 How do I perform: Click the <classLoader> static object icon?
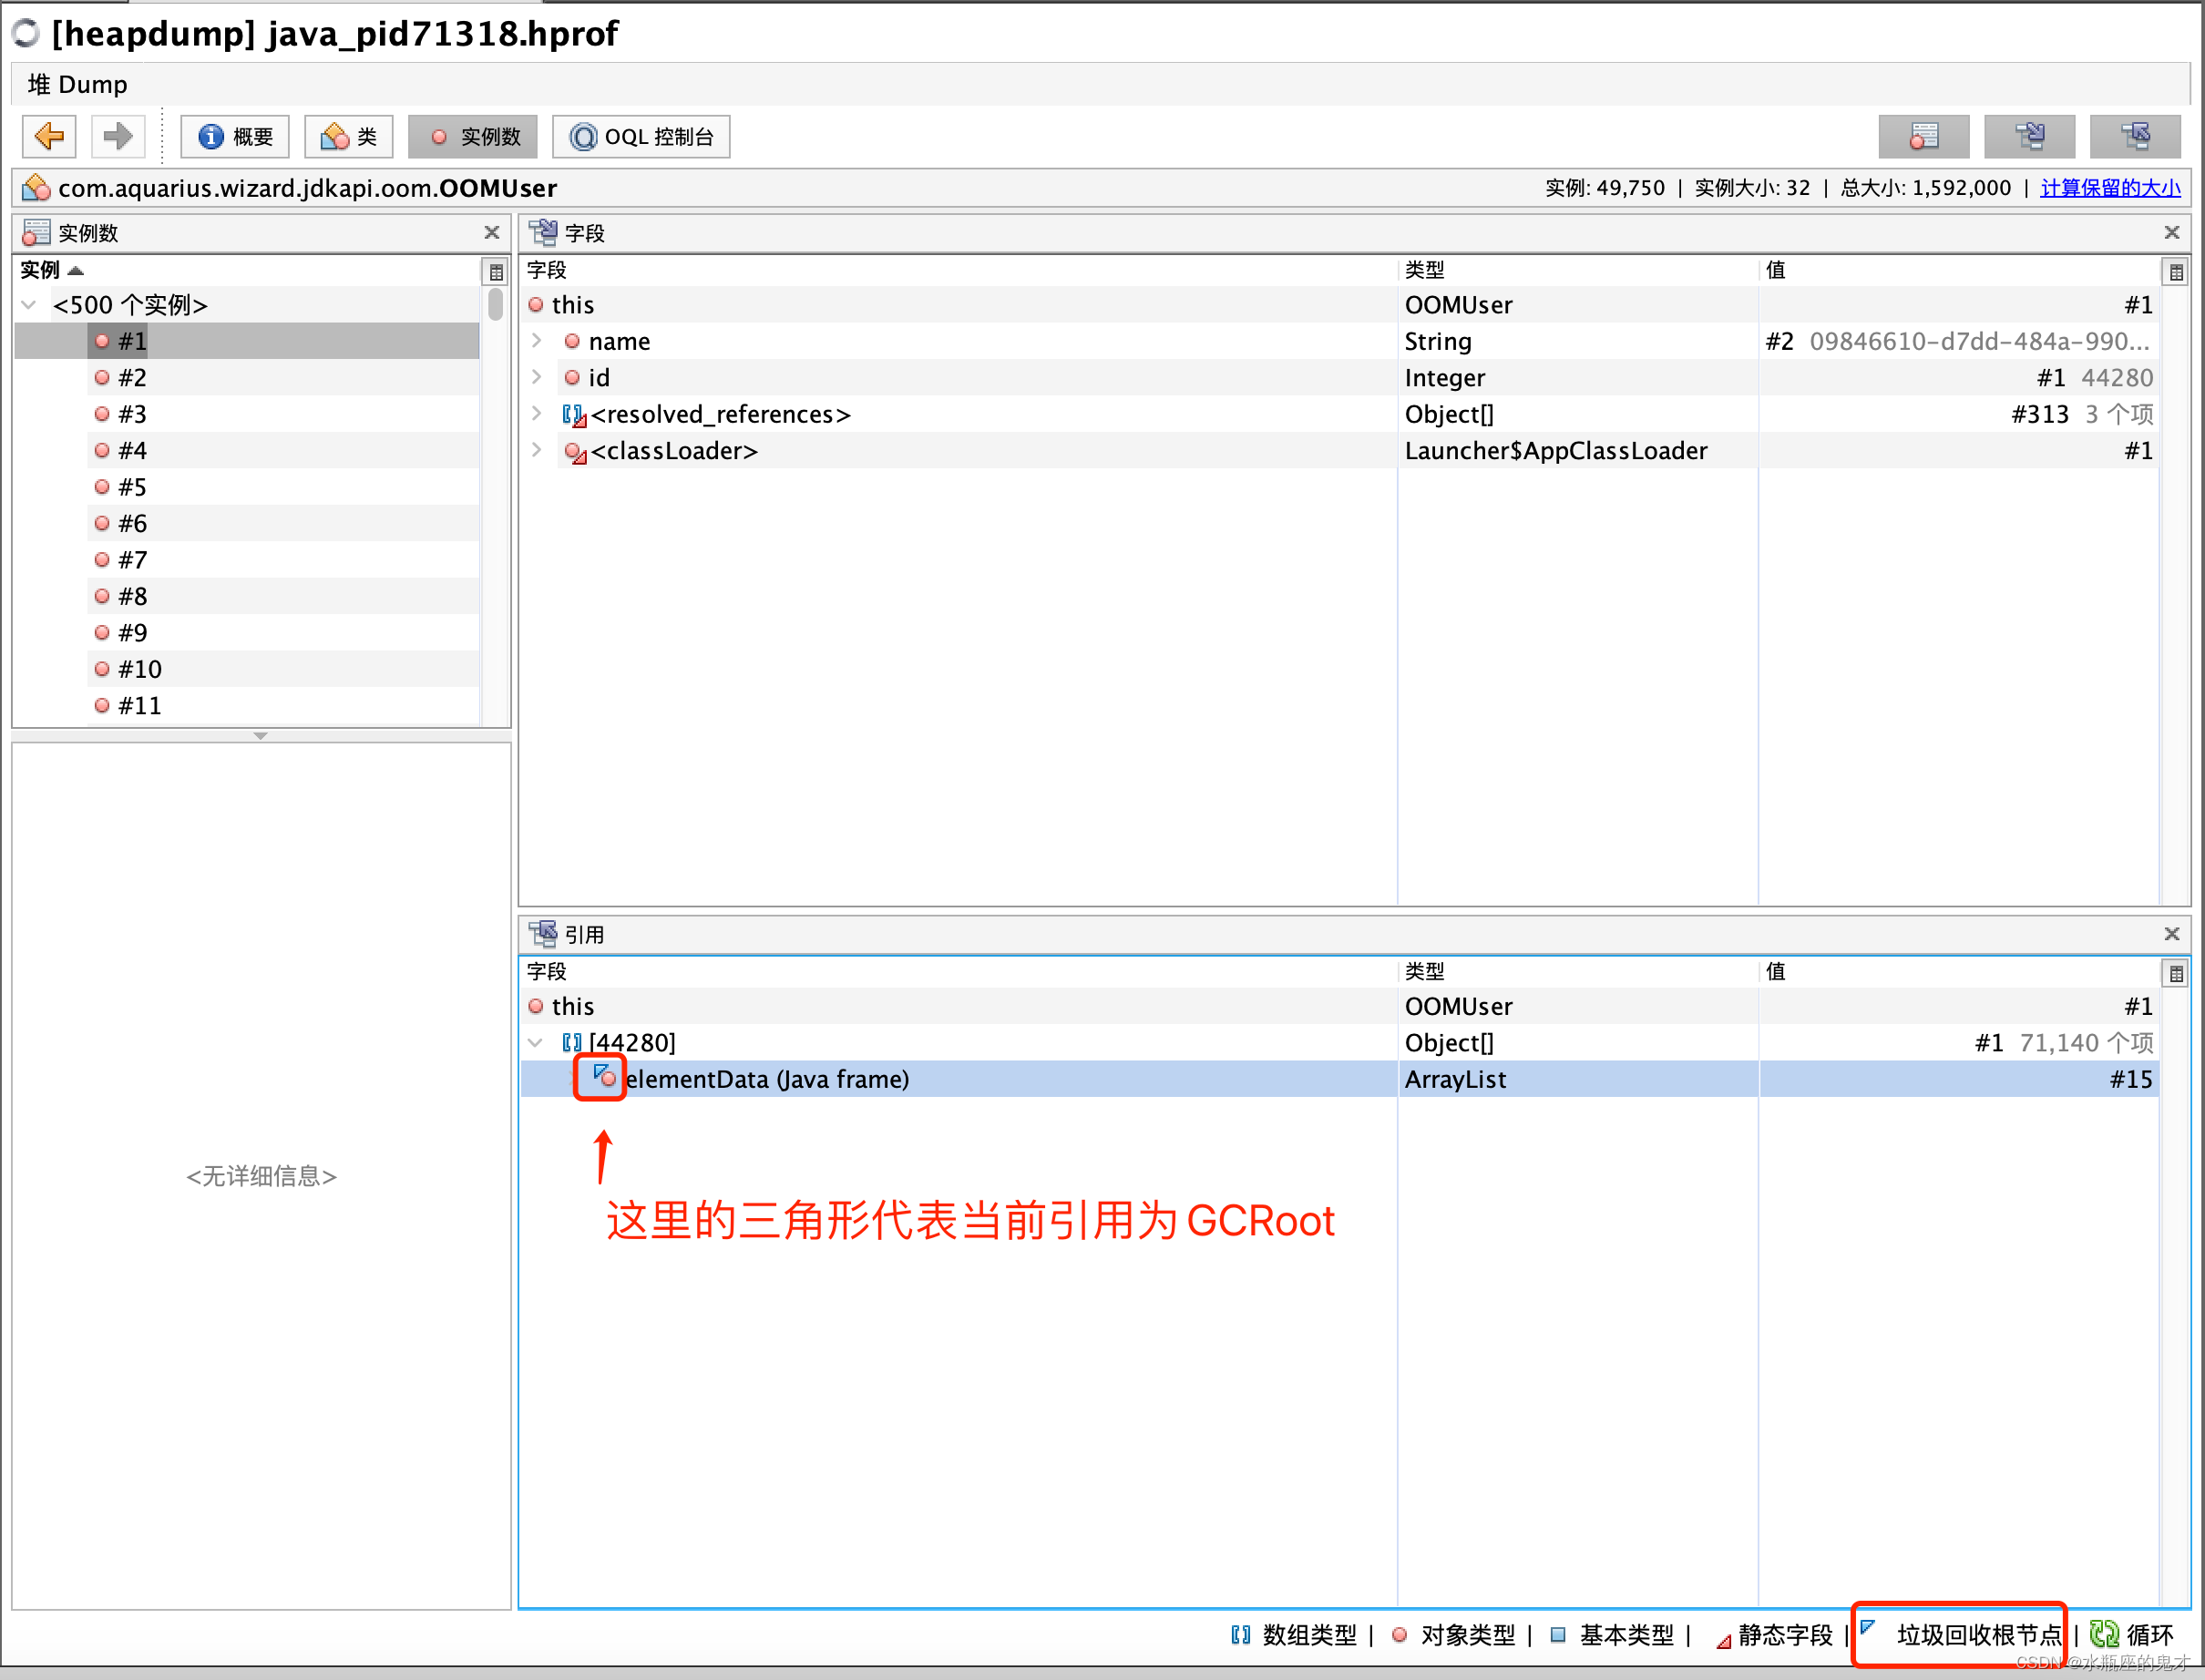pyautogui.click(x=575, y=452)
